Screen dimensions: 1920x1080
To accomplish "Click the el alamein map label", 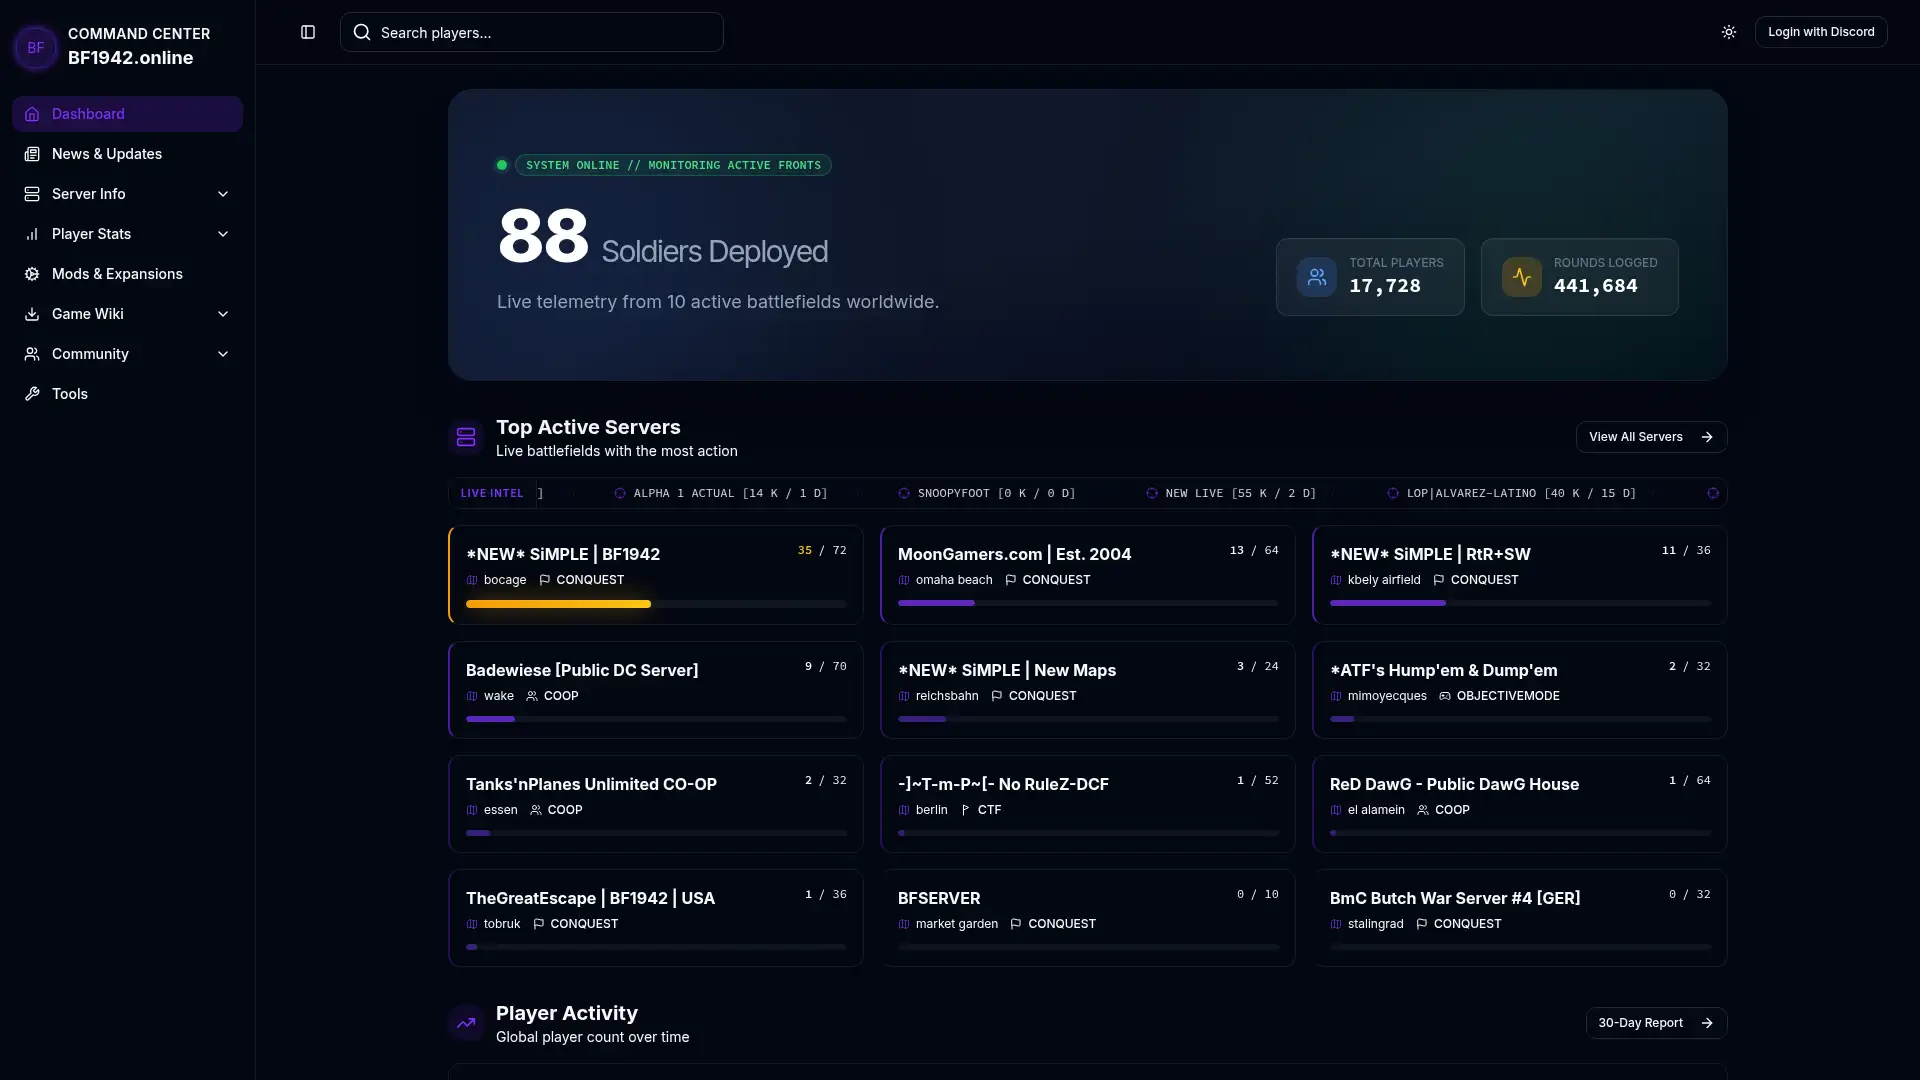I will coord(1376,810).
